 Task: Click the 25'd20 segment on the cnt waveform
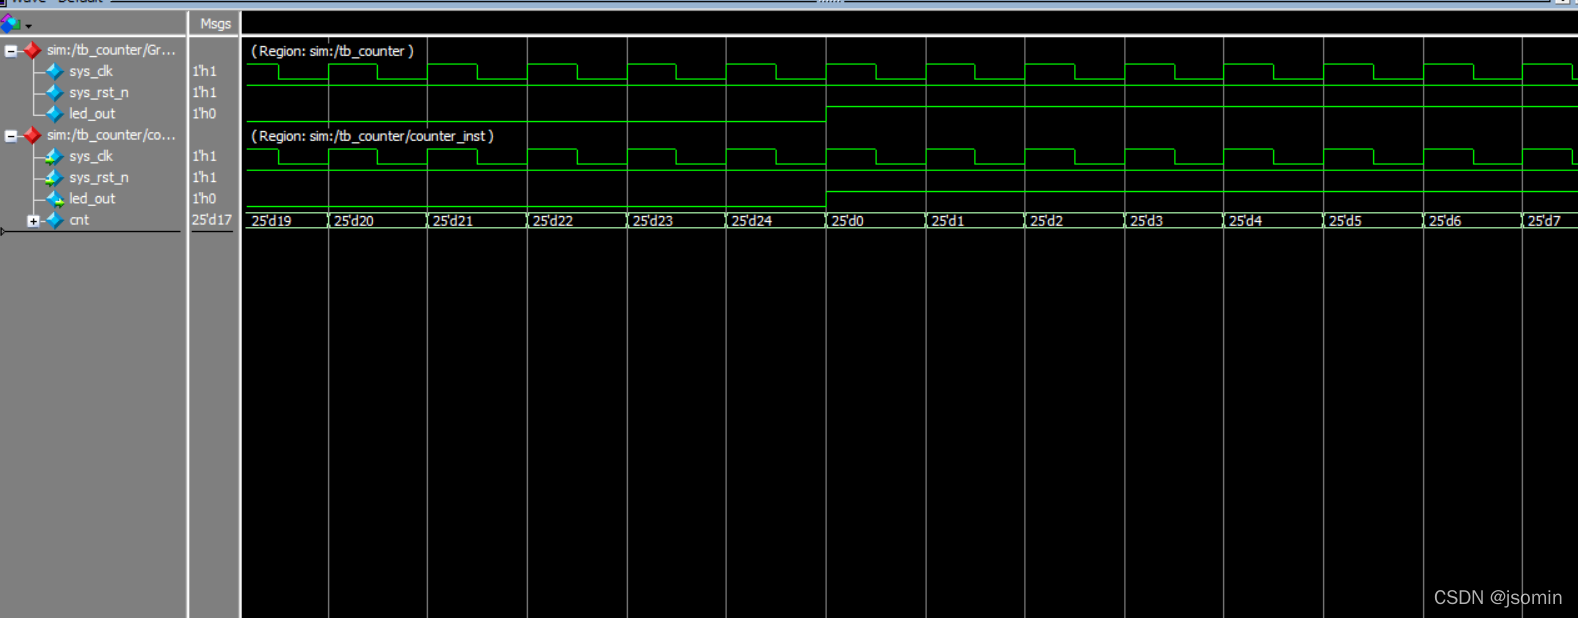tap(377, 220)
